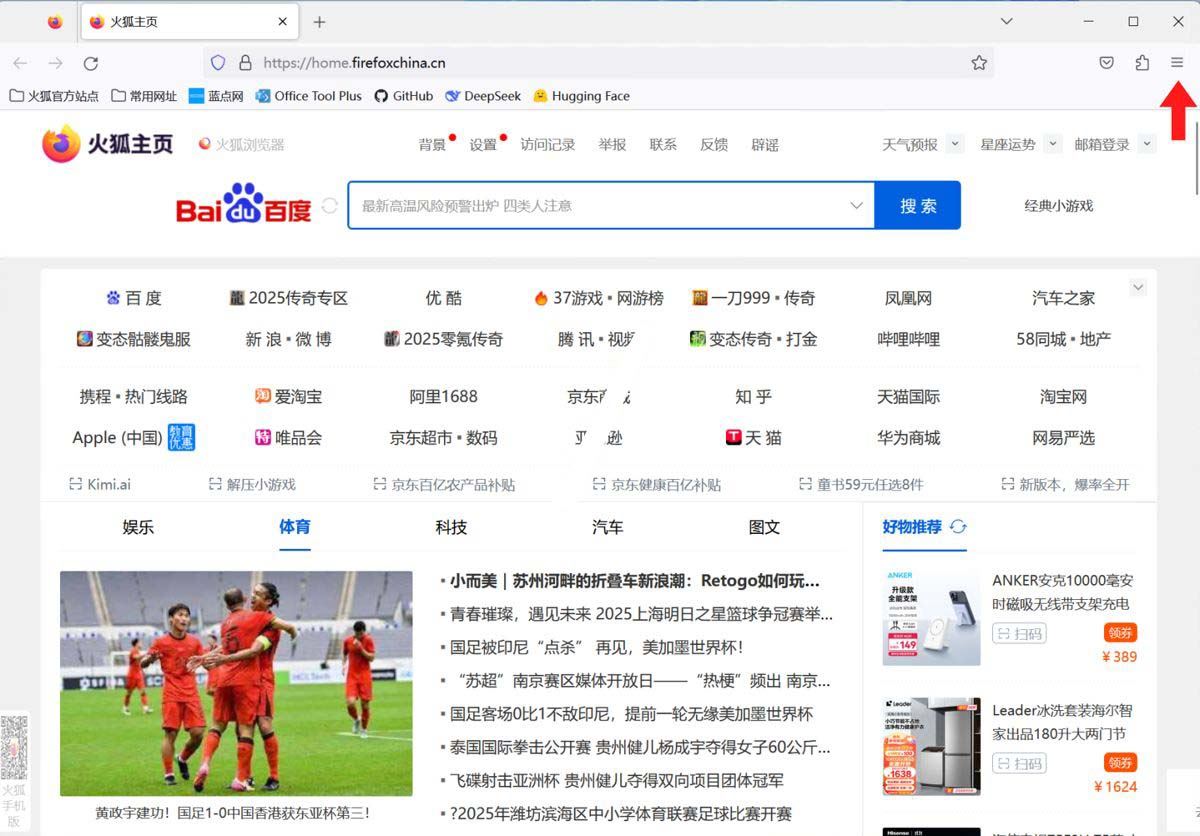This screenshot has height=836, width=1200.
Task: Open the tracking protection shield icon
Action: click(218, 62)
